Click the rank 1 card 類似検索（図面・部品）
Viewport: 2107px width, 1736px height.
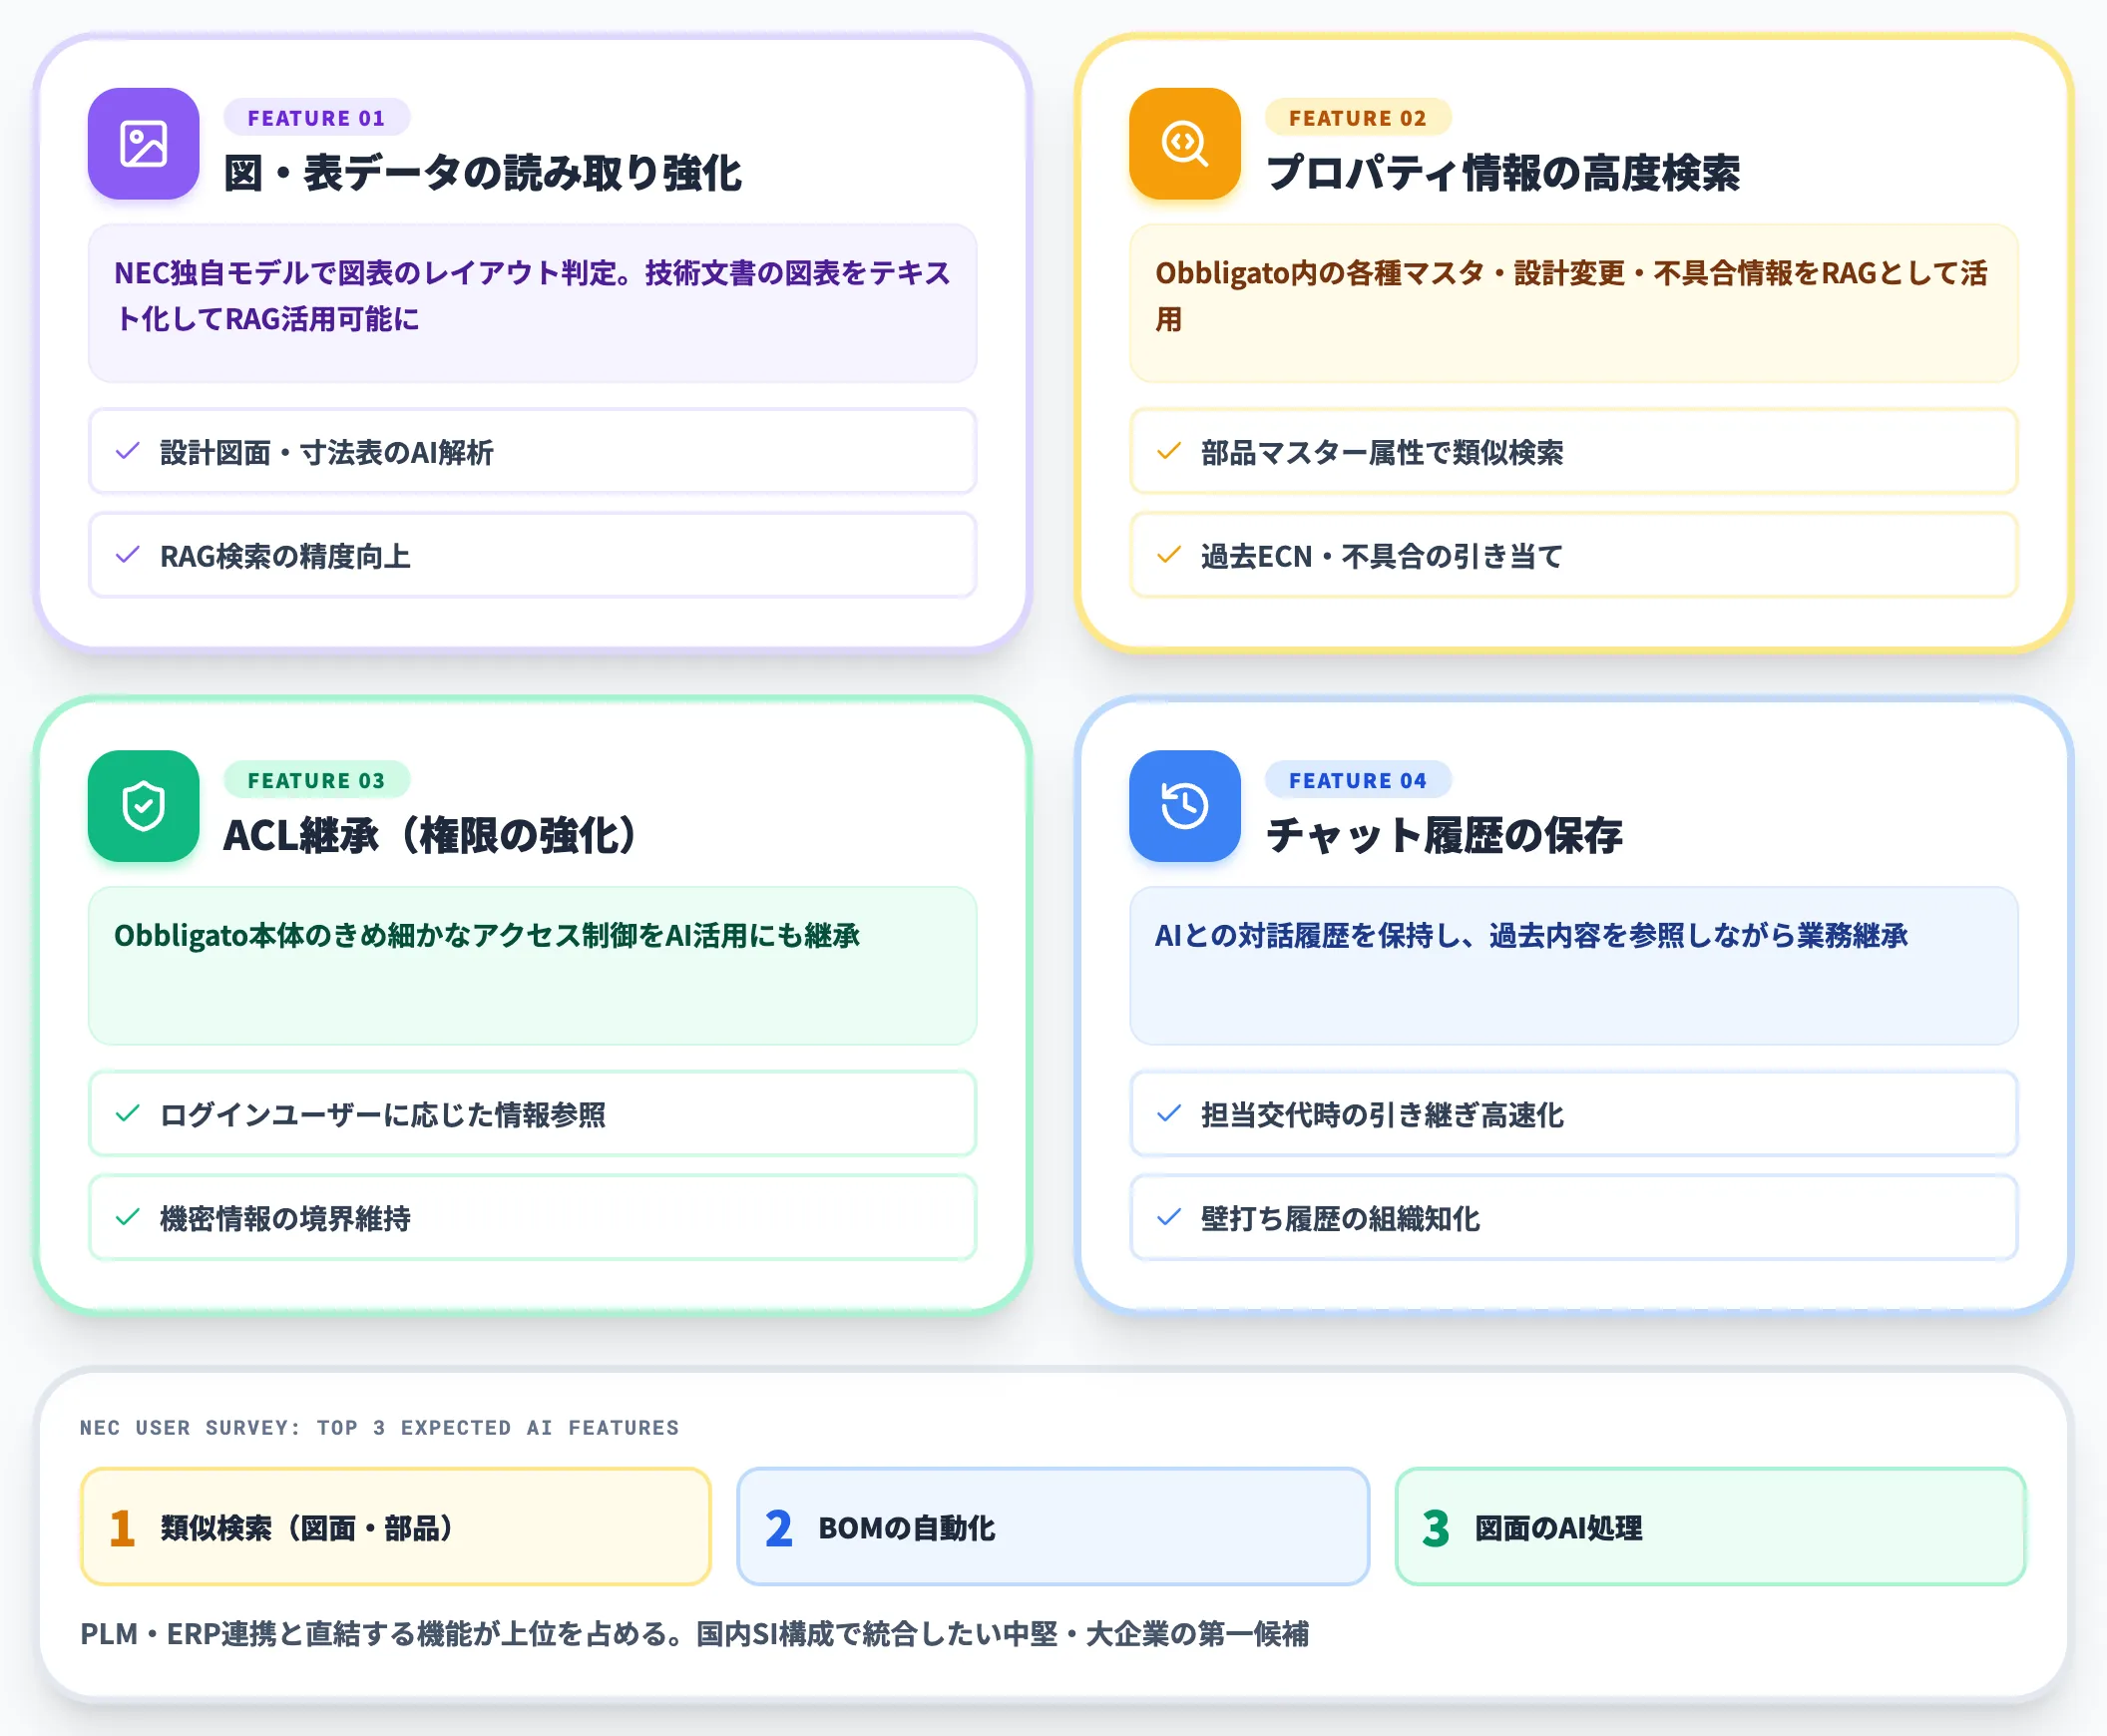(395, 1526)
